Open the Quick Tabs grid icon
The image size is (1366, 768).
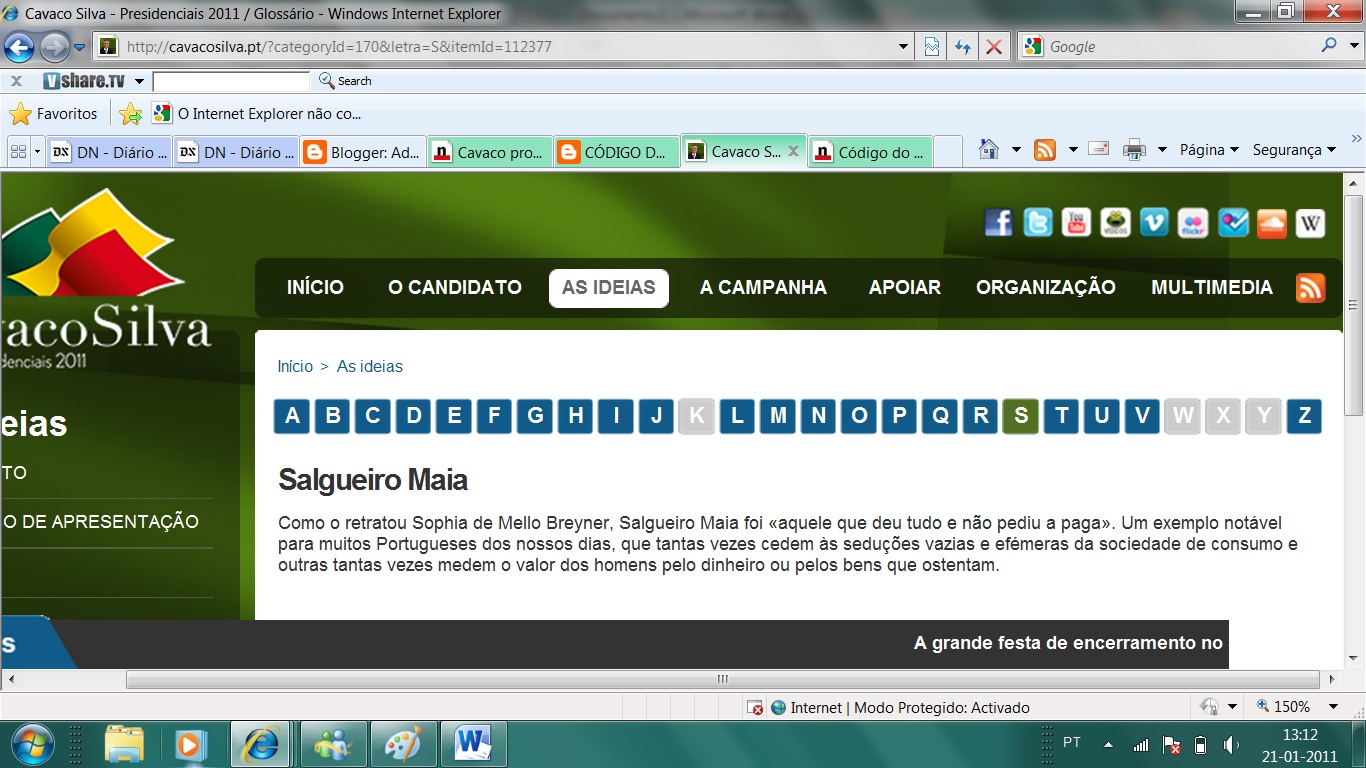click(18, 152)
